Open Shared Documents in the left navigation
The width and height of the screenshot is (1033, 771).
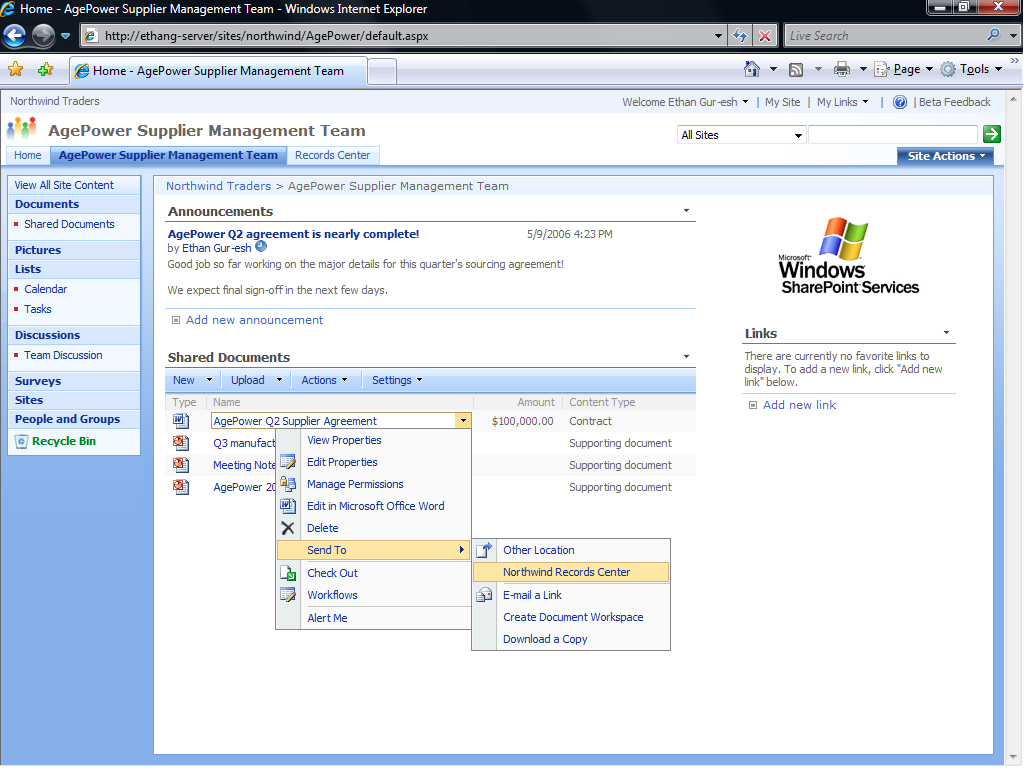(x=69, y=224)
